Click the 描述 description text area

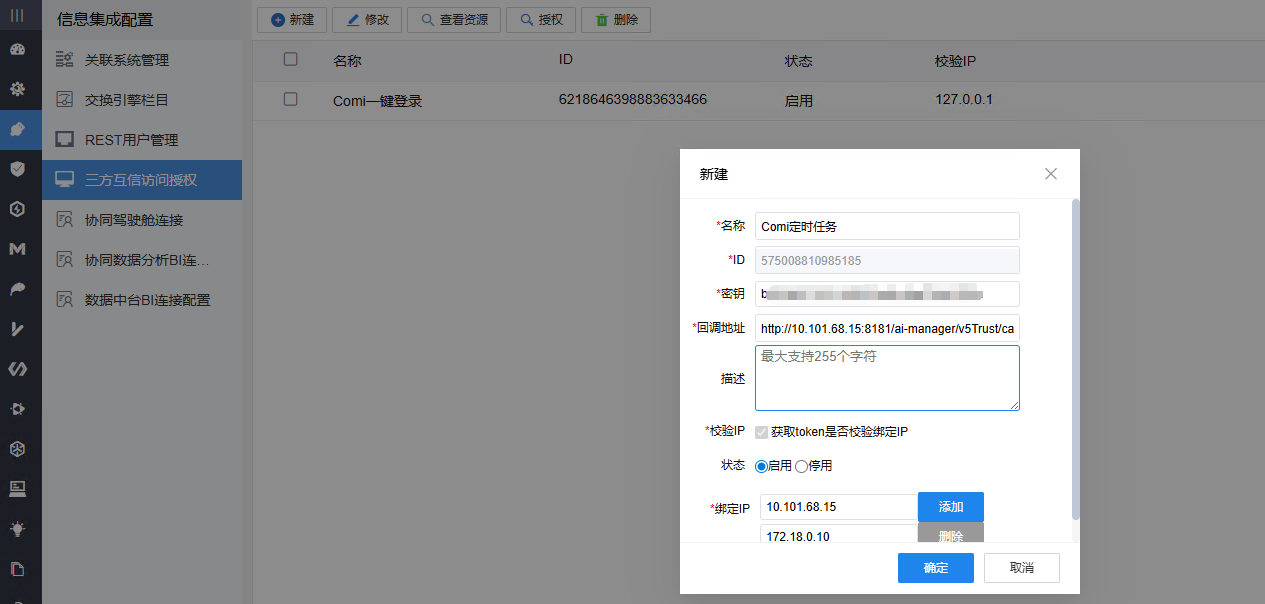click(x=887, y=378)
